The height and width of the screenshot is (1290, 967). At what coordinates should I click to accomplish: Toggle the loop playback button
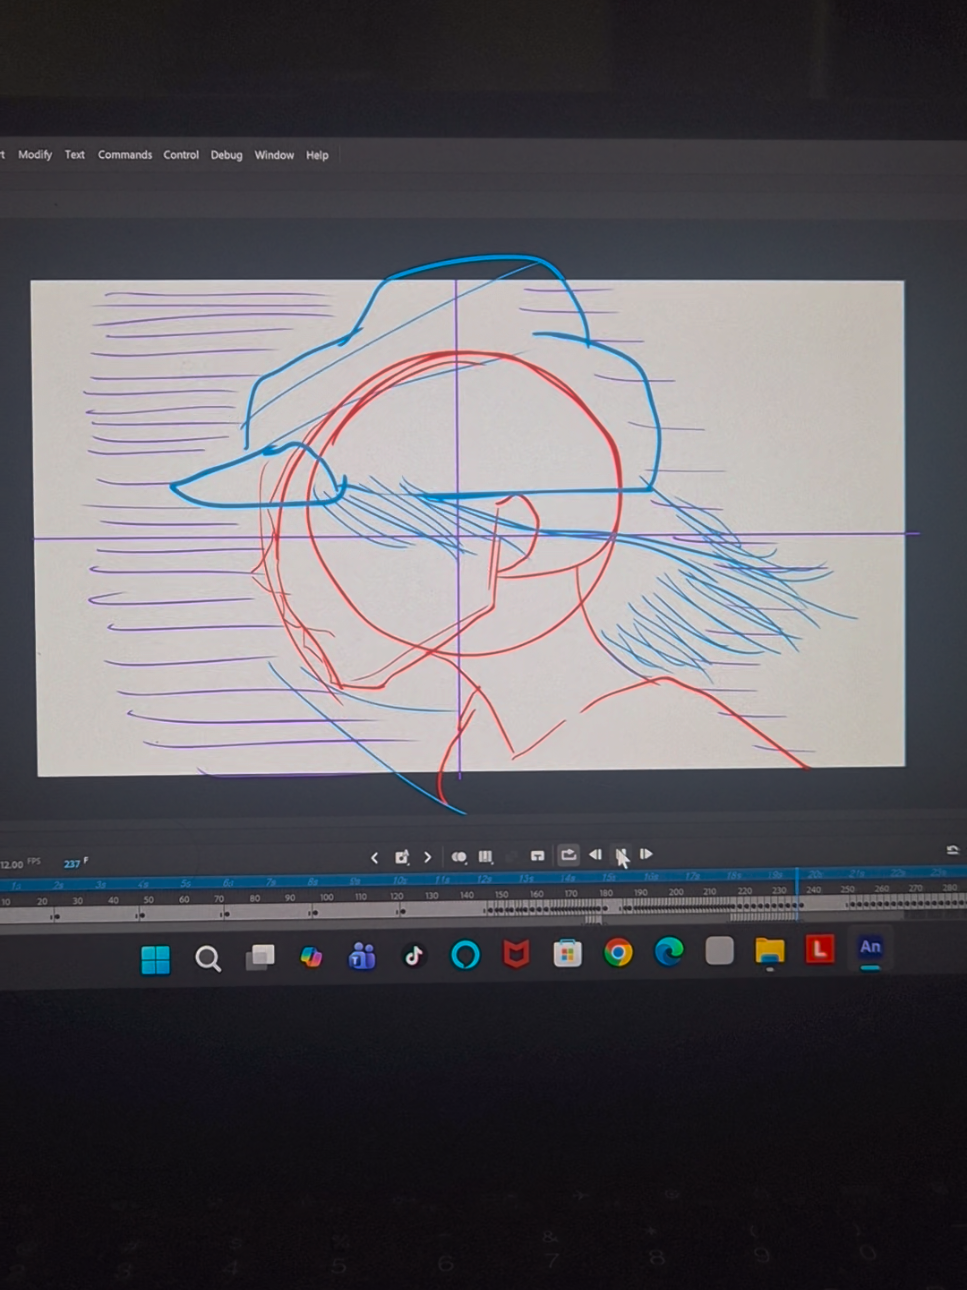568,854
